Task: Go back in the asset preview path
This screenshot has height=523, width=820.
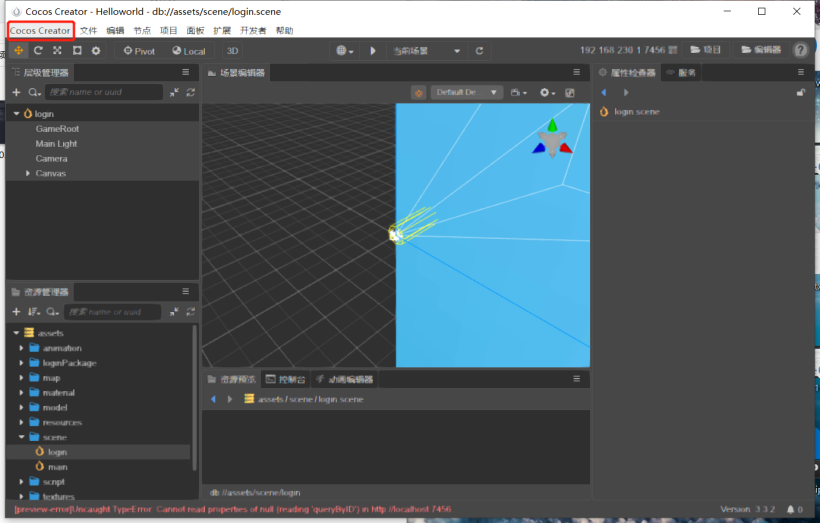Action: coord(213,399)
